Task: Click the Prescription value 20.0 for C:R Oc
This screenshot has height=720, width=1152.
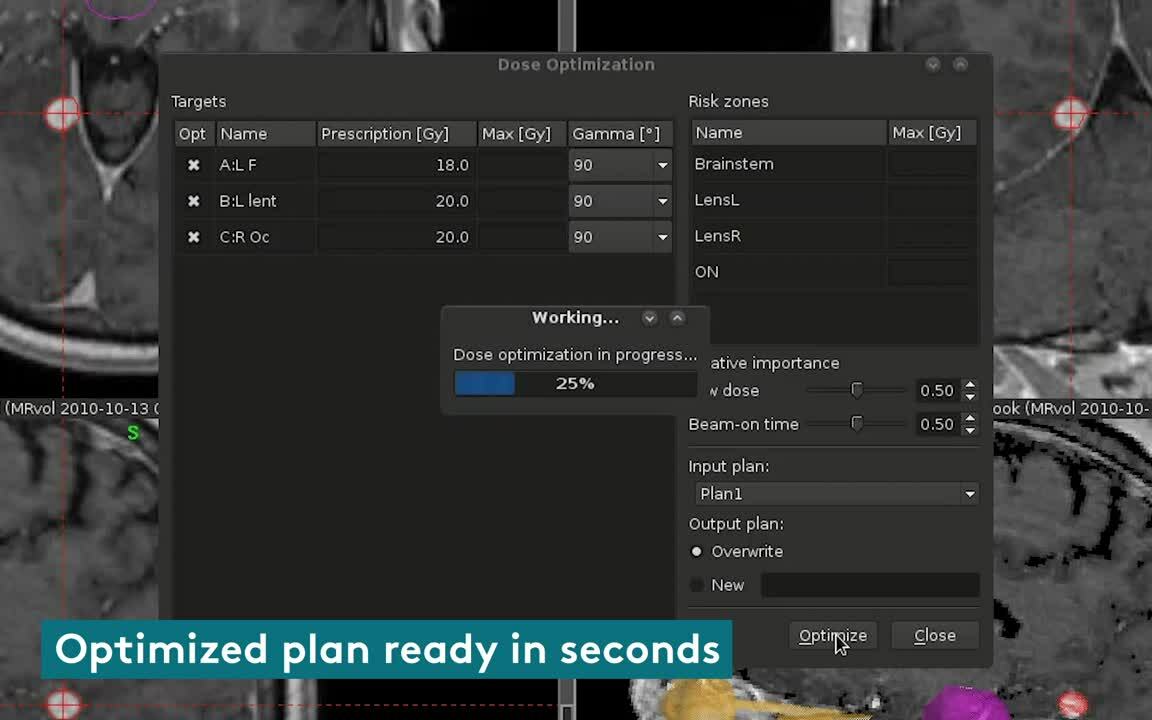Action: coord(397,237)
